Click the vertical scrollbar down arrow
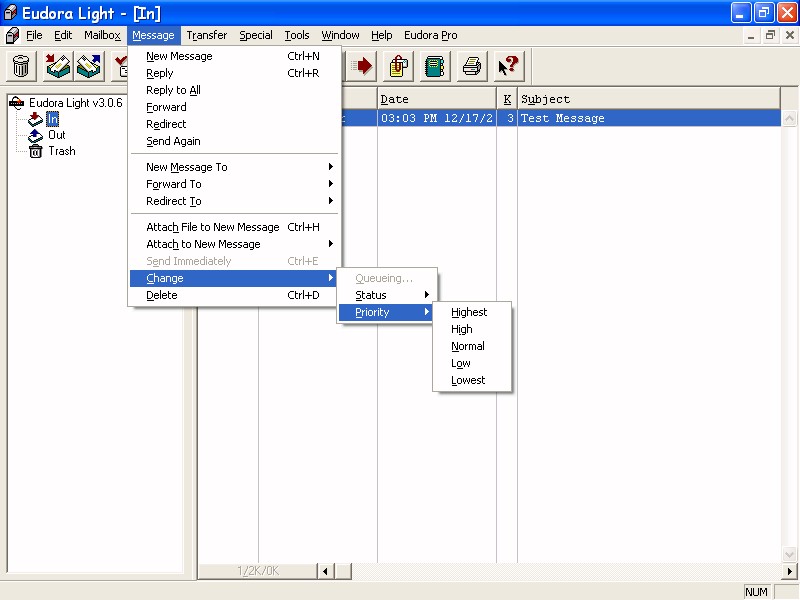The width and height of the screenshot is (800, 600). (x=789, y=554)
